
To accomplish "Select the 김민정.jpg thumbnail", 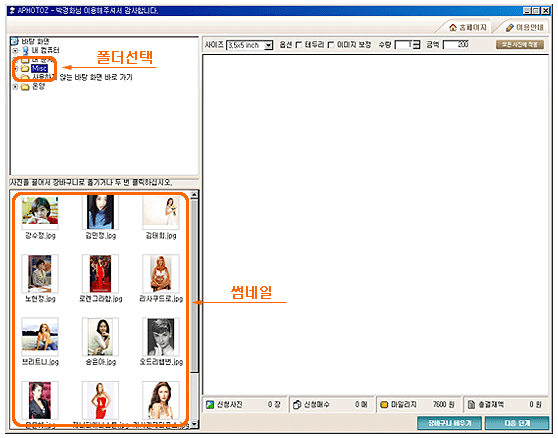I will [100, 212].
